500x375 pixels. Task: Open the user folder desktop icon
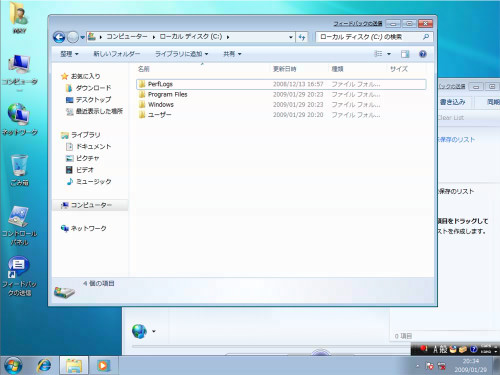[19, 18]
